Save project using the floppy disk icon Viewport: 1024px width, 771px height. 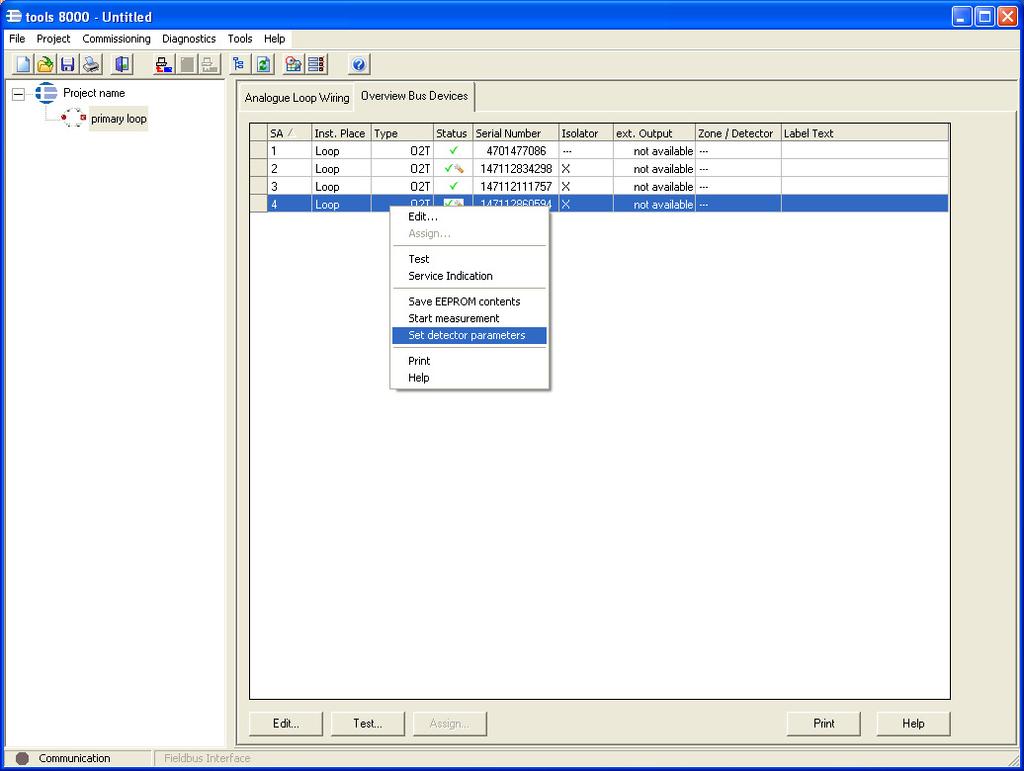(x=67, y=64)
